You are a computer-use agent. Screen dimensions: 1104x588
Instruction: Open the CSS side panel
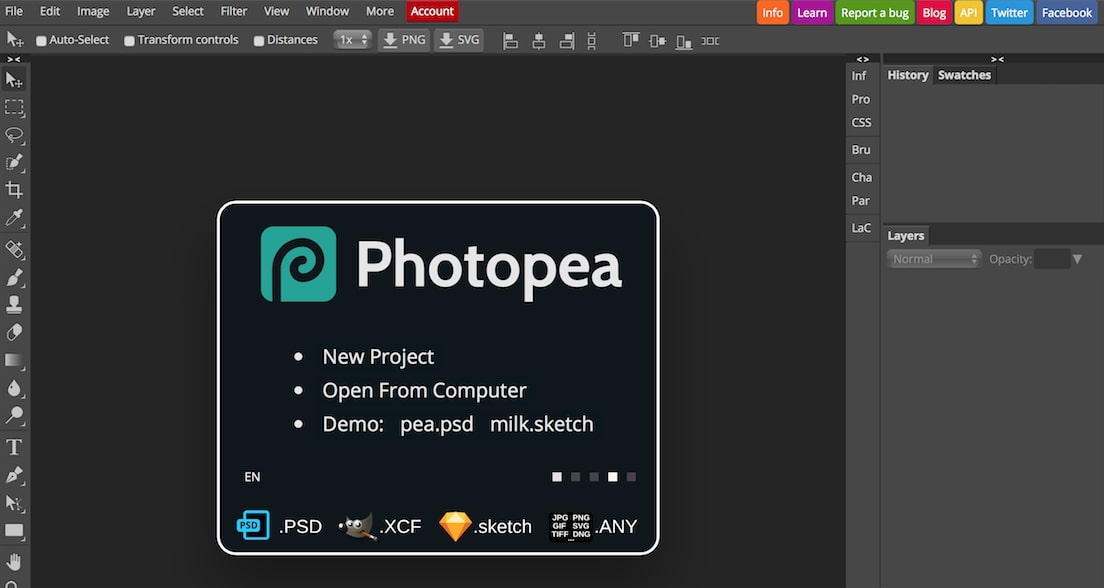[861, 123]
